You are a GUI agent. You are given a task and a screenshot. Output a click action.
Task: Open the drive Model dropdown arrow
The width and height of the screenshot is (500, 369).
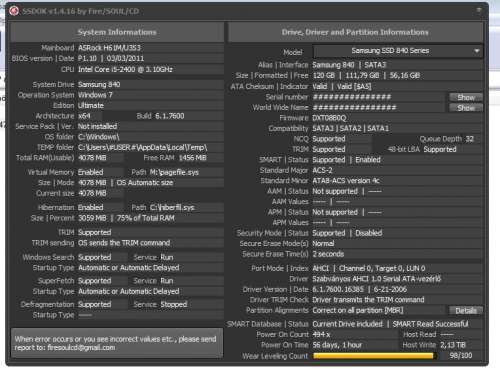[477, 51]
